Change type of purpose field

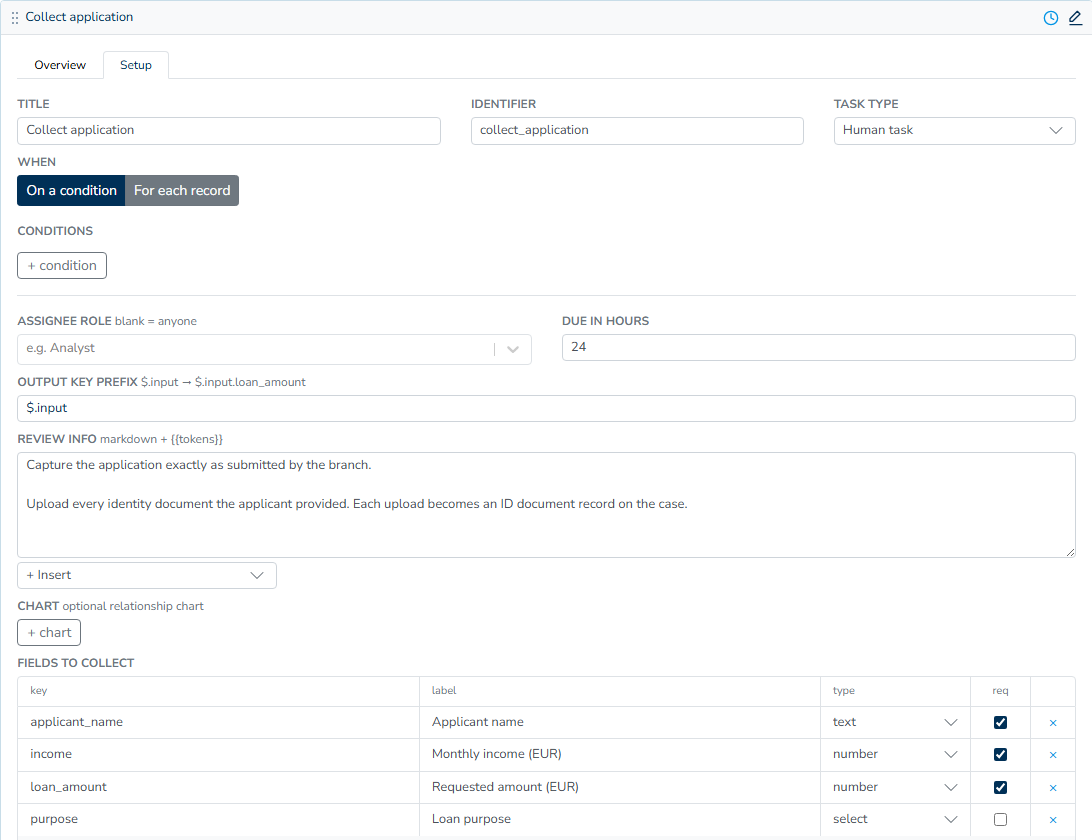(x=895, y=819)
